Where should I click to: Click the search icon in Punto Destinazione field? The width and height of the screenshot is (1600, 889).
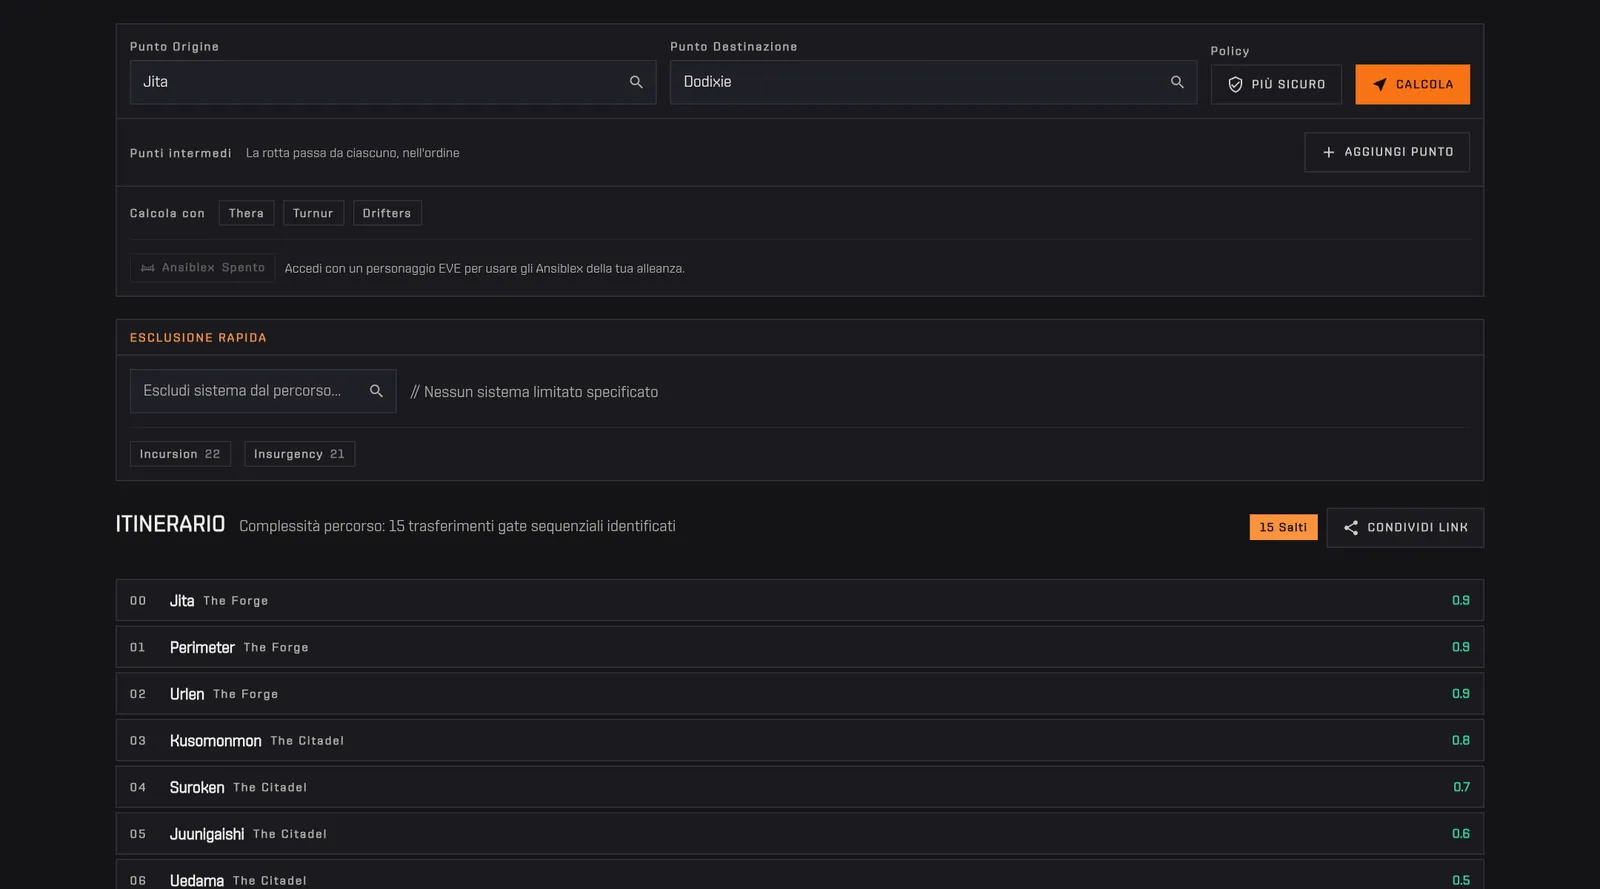(1177, 82)
